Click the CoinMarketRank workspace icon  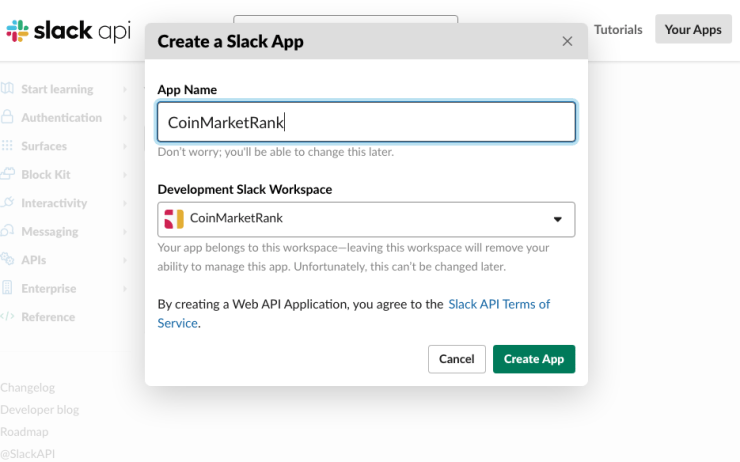pos(174,219)
